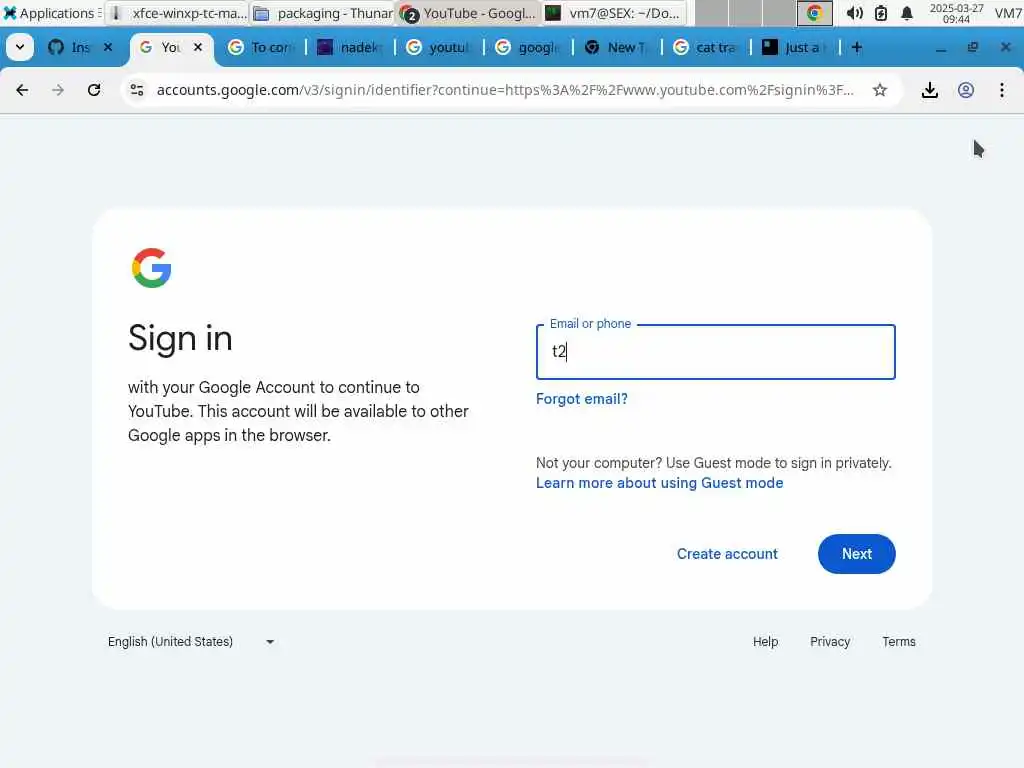Image resolution: width=1024 pixels, height=768 pixels.
Task: Switch to the 'nadek' browser tab
Action: [349, 48]
